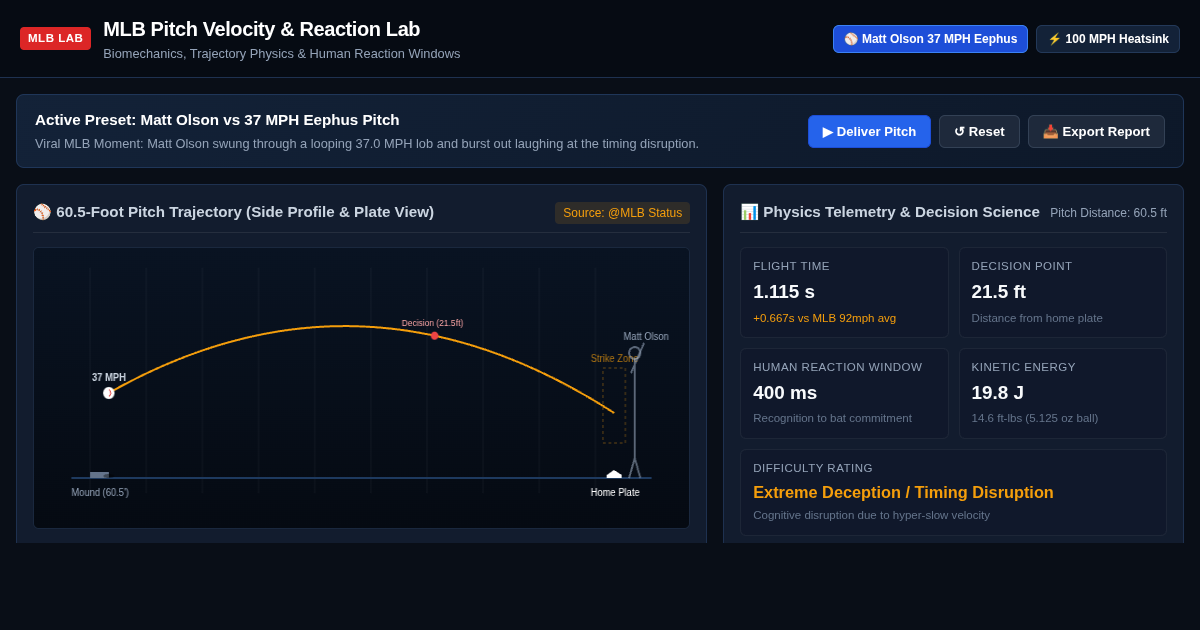This screenshot has height=630, width=1200.
Task: Click the Source: @MLB Status badge
Action: (x=622, y=213)
